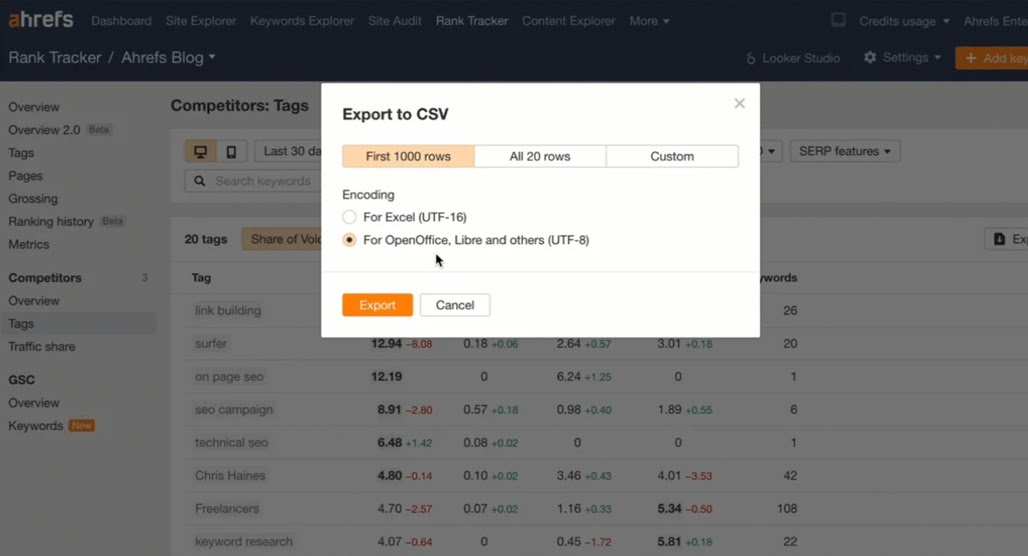Click the Add keywords button

click(991, 58)
